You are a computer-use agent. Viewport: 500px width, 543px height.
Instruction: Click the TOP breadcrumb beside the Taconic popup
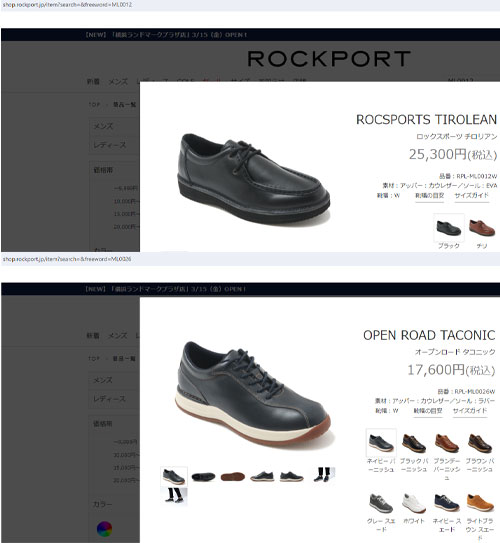(x=94, y=358)
